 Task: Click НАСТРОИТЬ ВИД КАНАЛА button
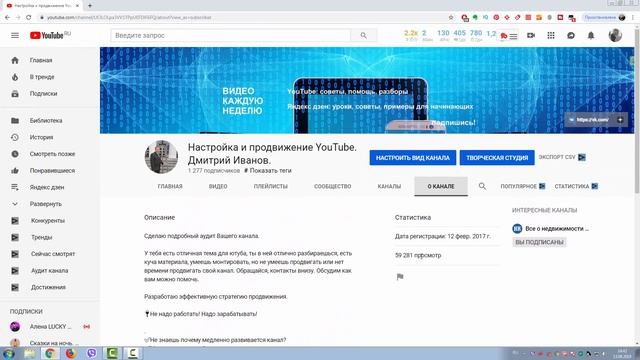413,158
